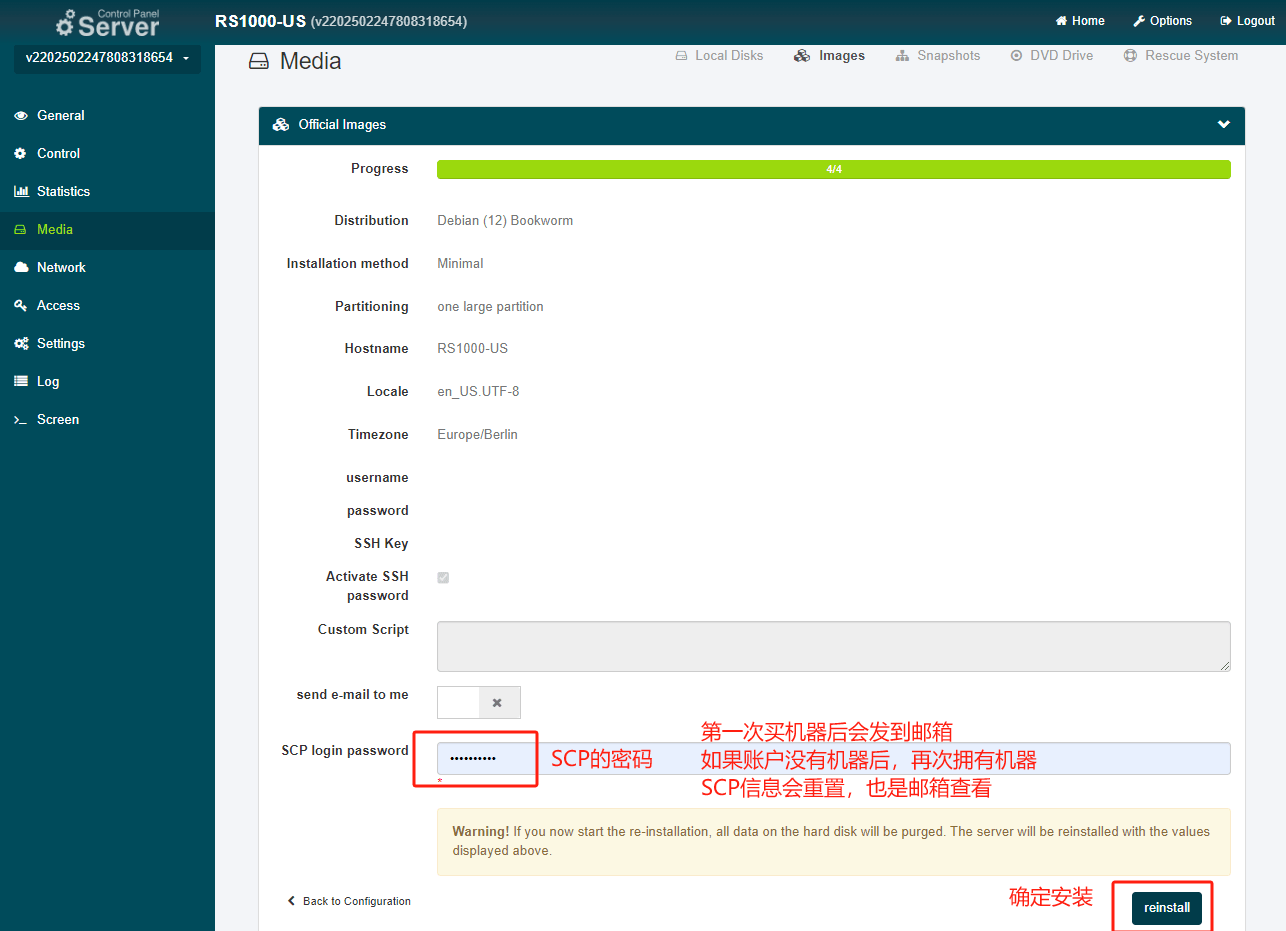Click the gear icon beside Control
Screen dimensions: 1286x931
(x=21, y=154)
